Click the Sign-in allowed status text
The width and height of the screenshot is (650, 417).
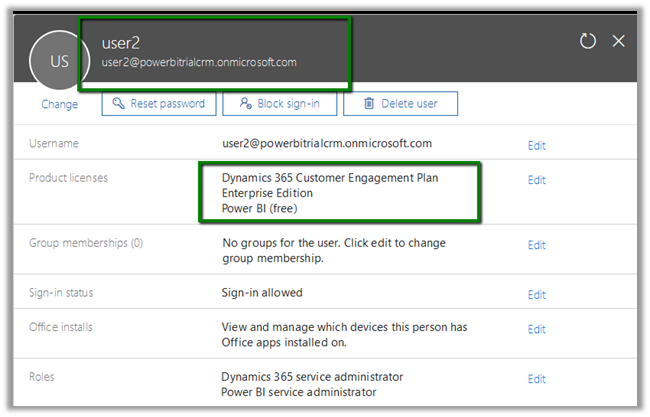261,293
